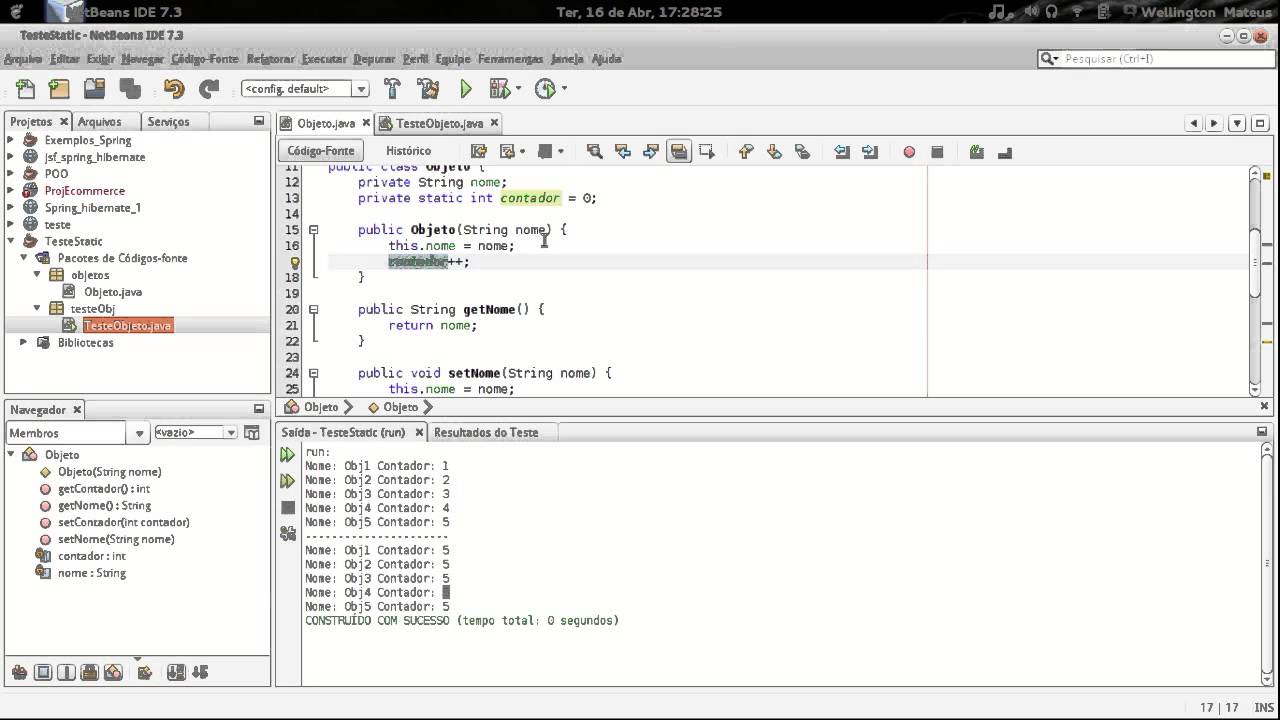Screen dimensions: 1280x720
Task: Click the Profile Project clock icon
Action: coord(545,89)
